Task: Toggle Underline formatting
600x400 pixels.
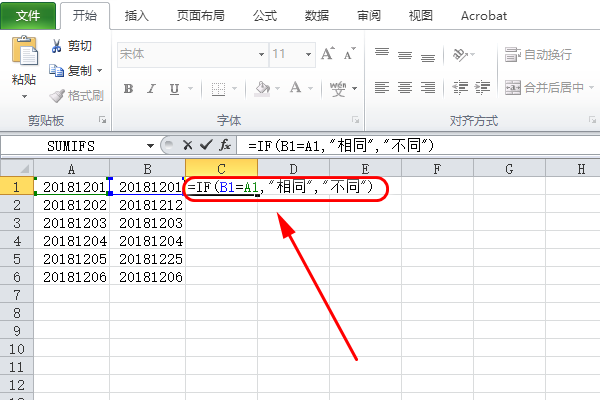Action: coord(174,89)
